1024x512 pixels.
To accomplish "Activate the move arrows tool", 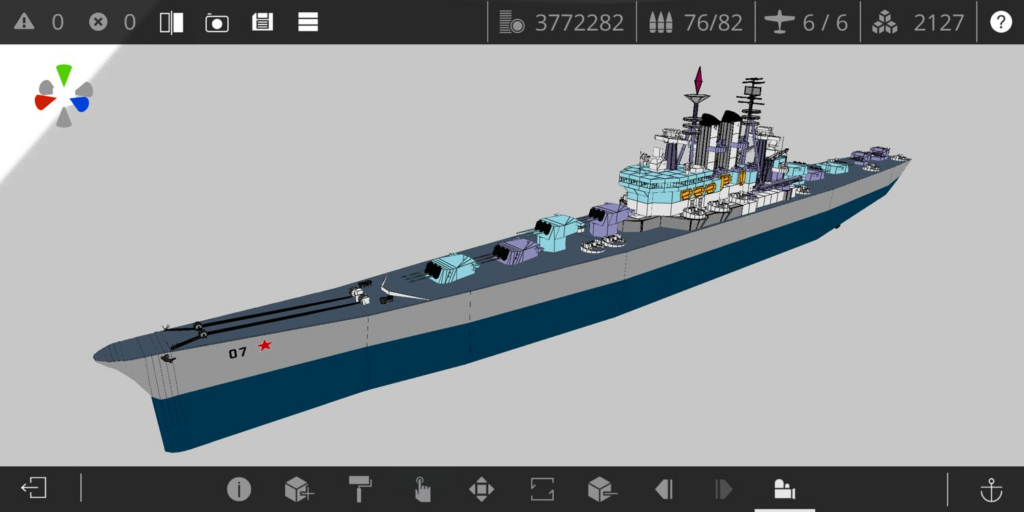I will pyautogui.click(x=481, y=489).
